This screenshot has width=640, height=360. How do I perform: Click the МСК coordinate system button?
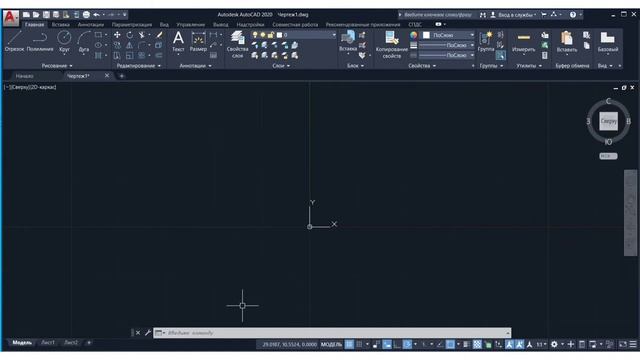tap(608, 156)
